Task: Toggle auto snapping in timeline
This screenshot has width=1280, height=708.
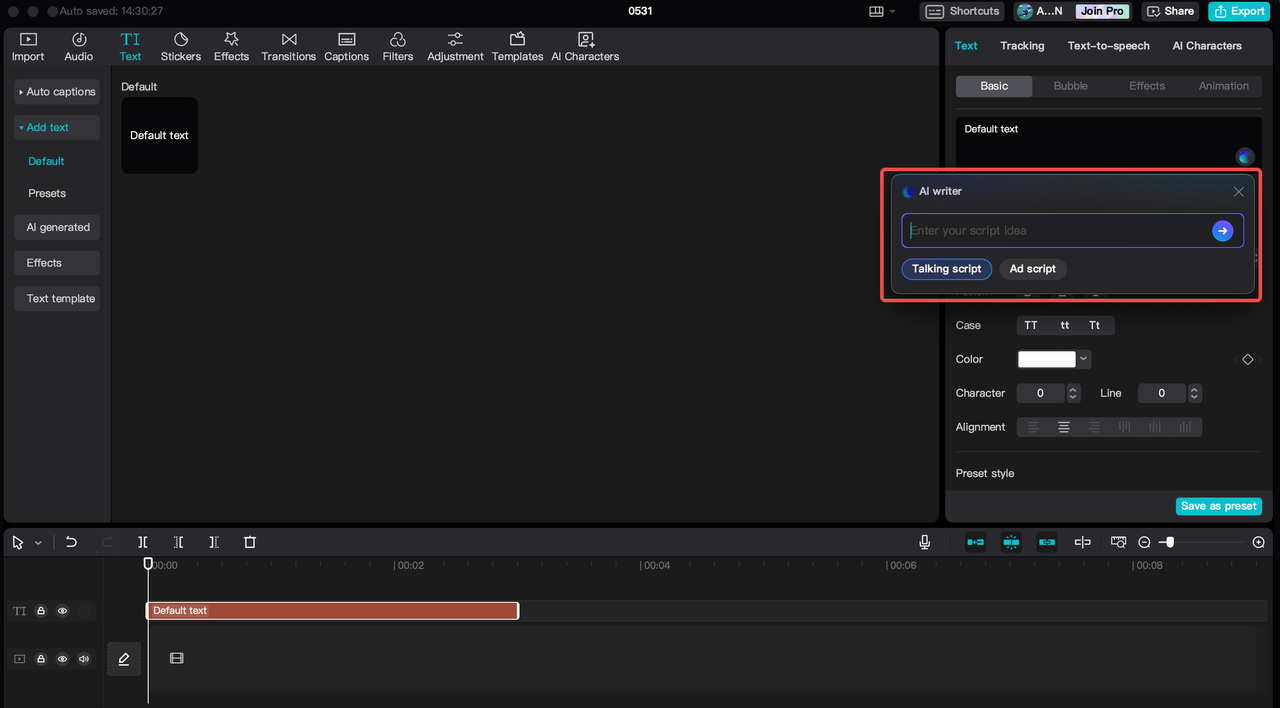Action: 1011,542
